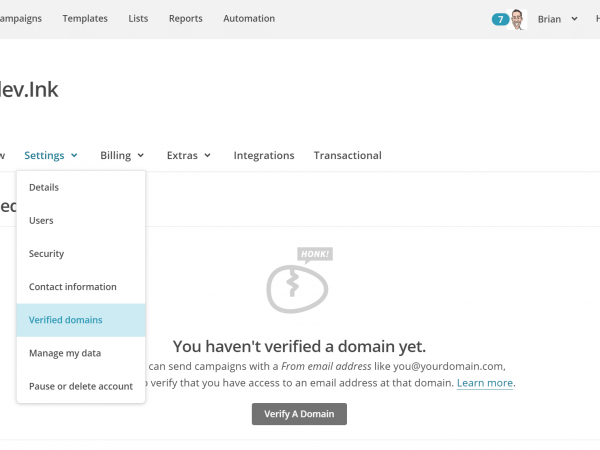
Task: Open Security in the Settings menu
Action: [46, 254]
